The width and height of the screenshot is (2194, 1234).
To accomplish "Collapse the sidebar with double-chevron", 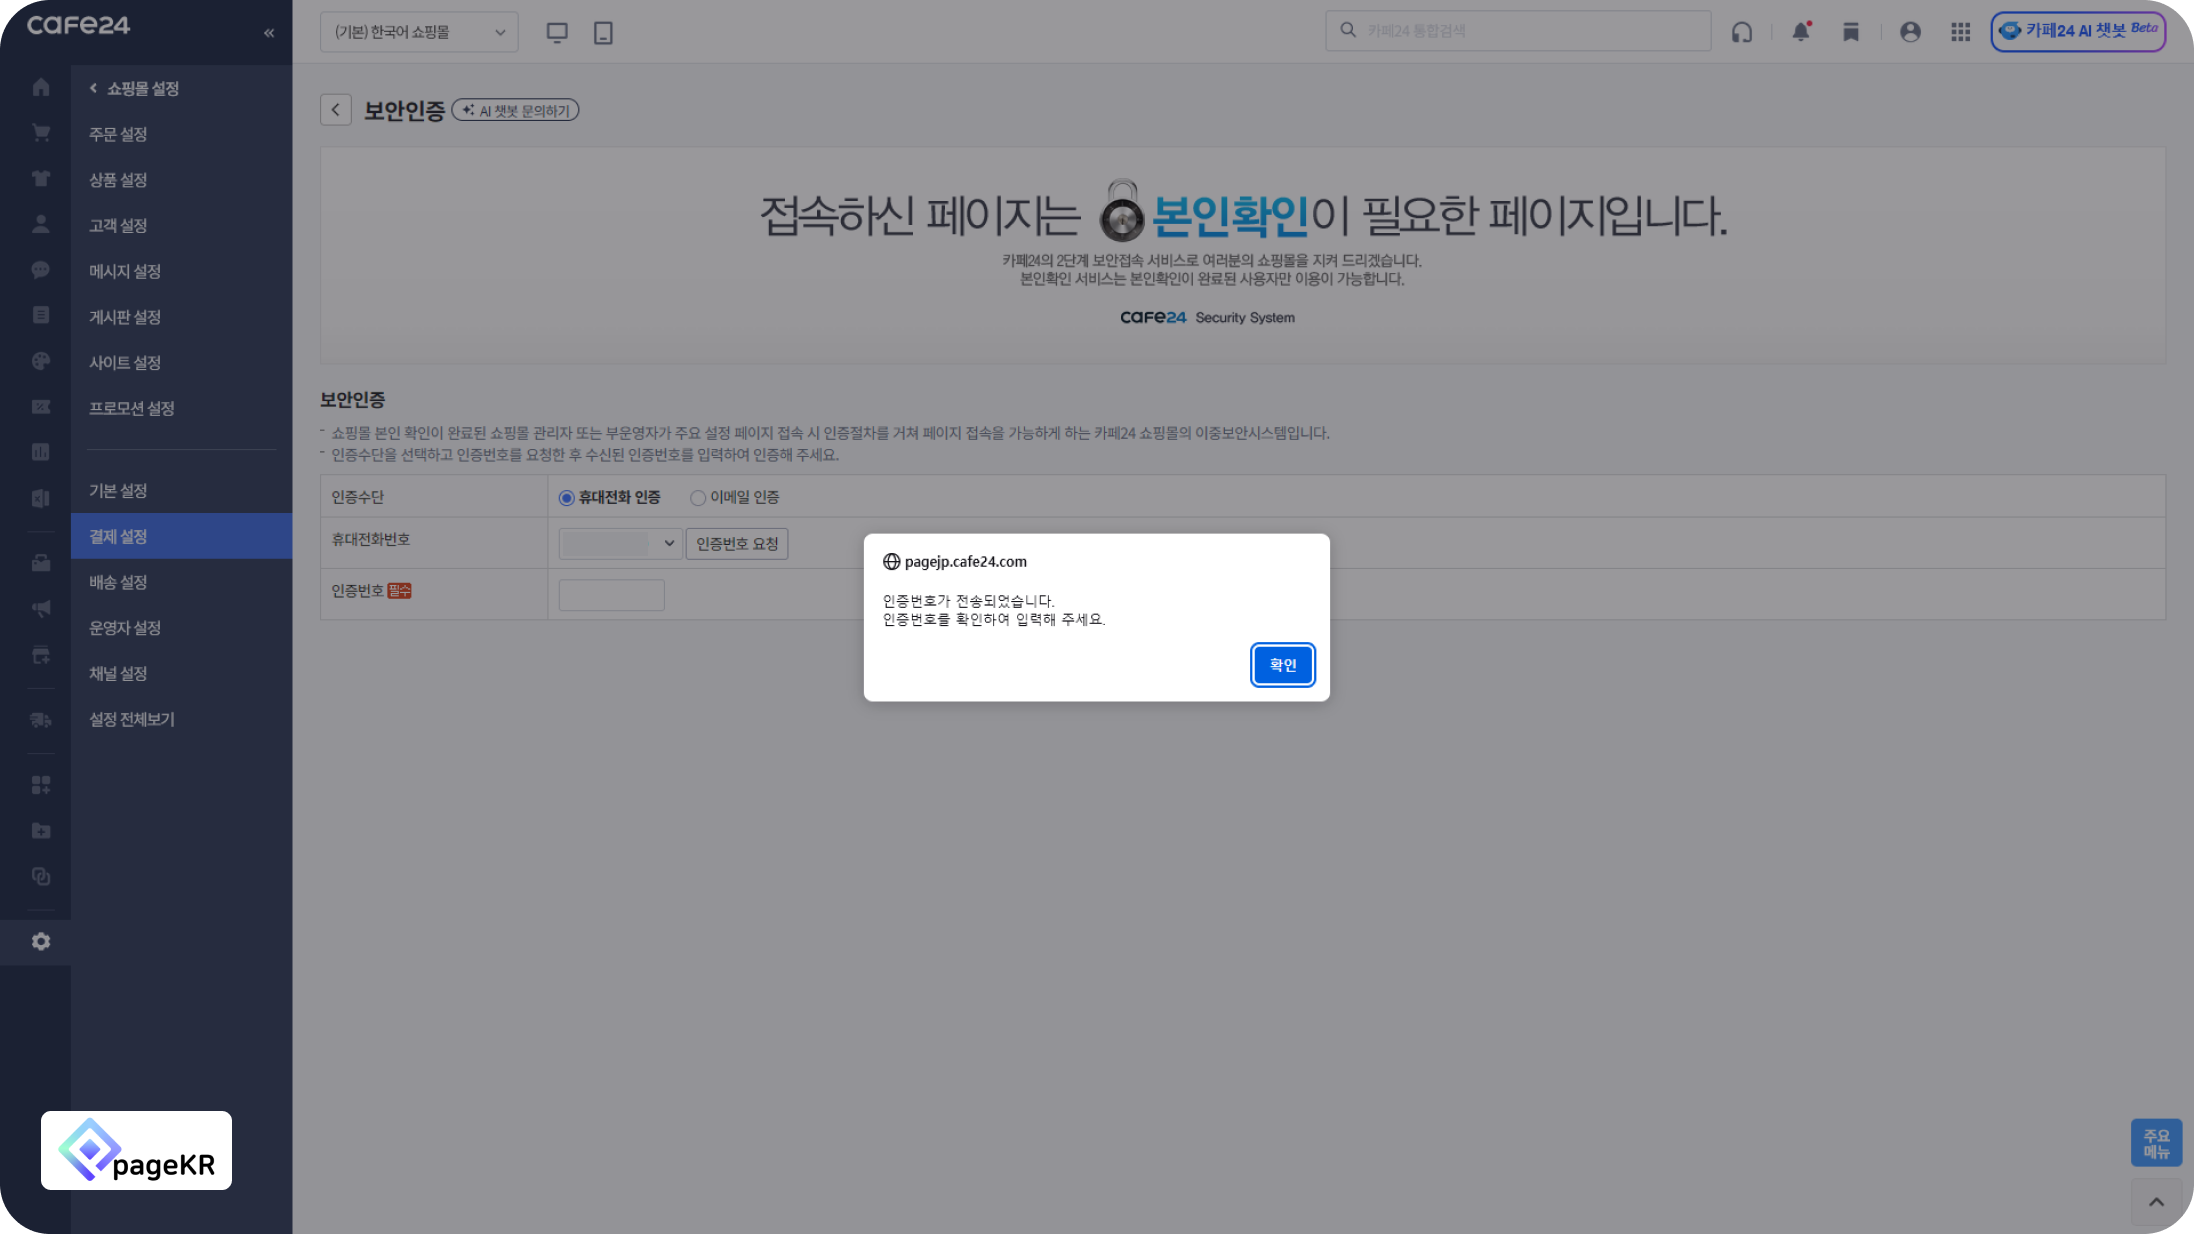I will [x=269, y=33].
